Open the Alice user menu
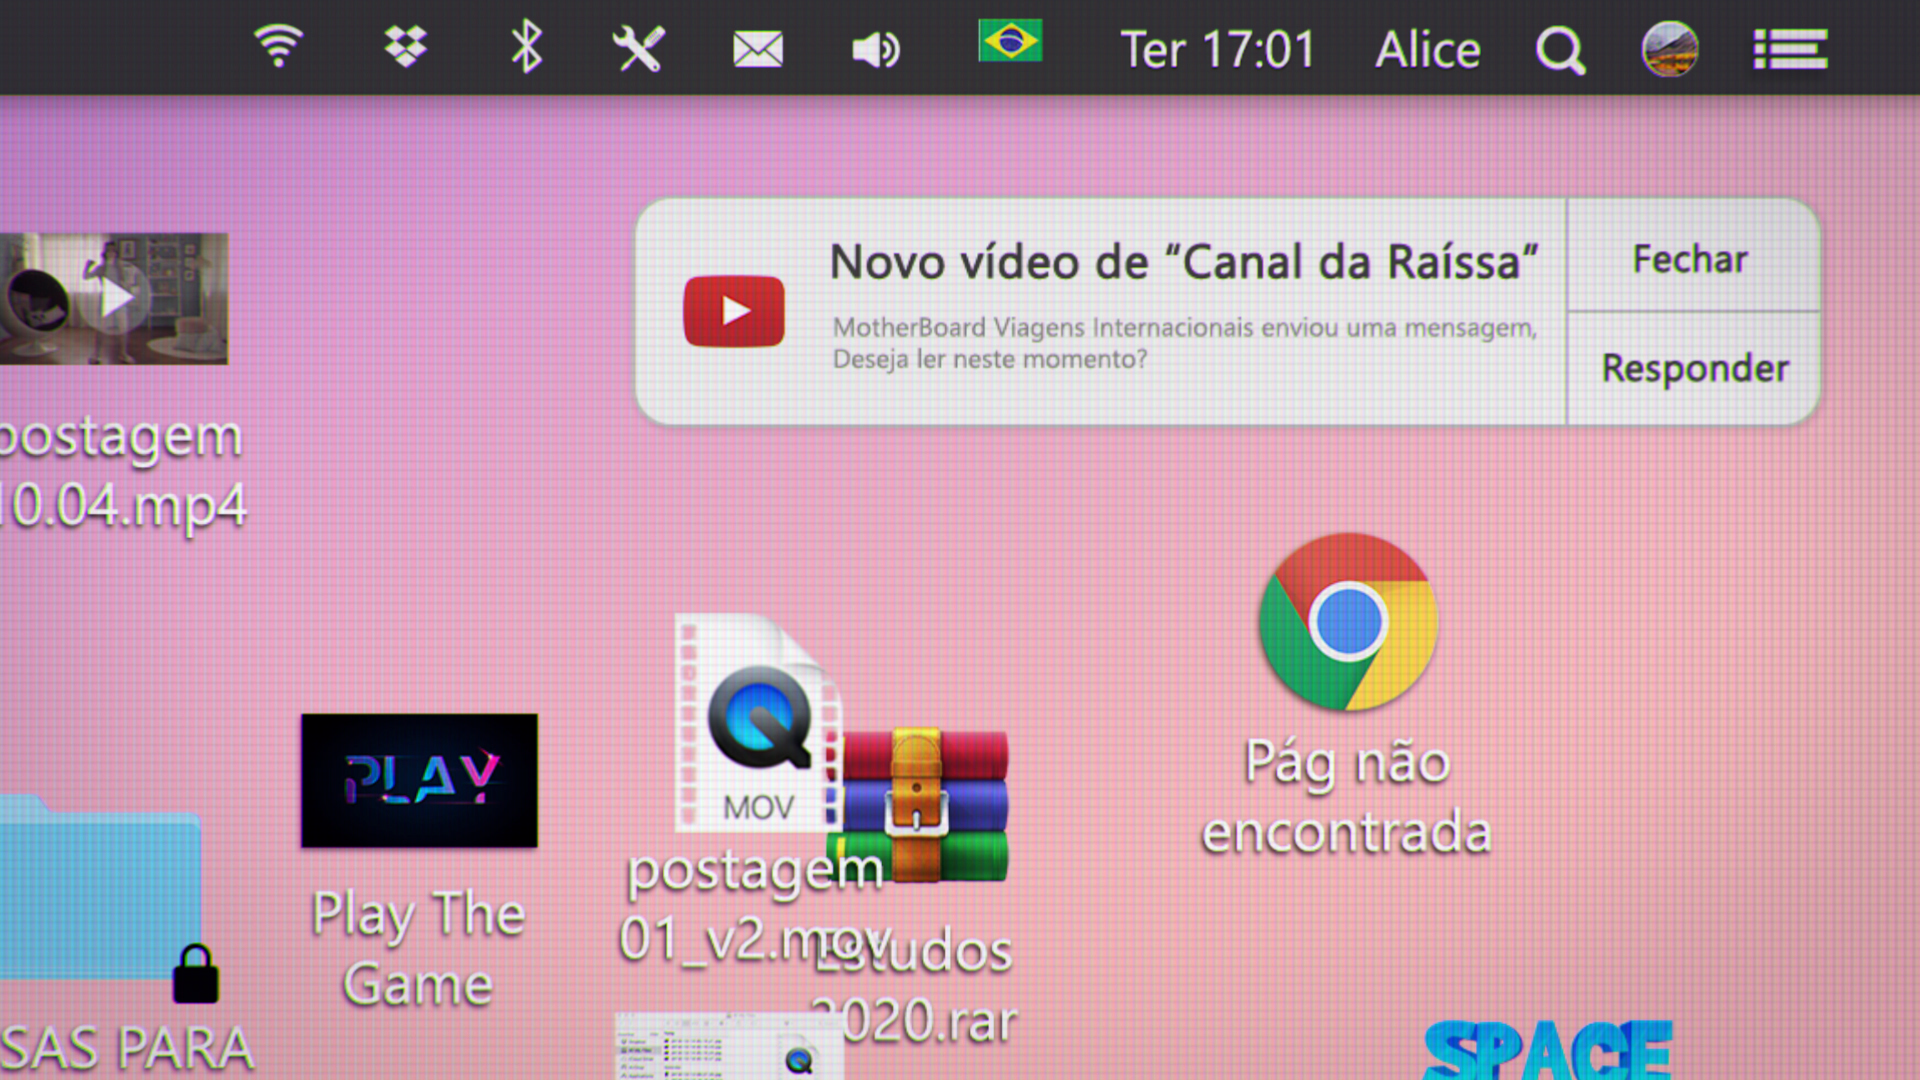The width and height of the screenshot is (1920, 1080). pos(1427,49)
